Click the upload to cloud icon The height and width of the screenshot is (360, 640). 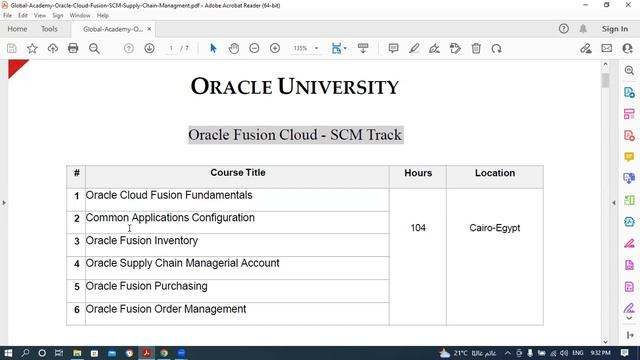(53, 49)
